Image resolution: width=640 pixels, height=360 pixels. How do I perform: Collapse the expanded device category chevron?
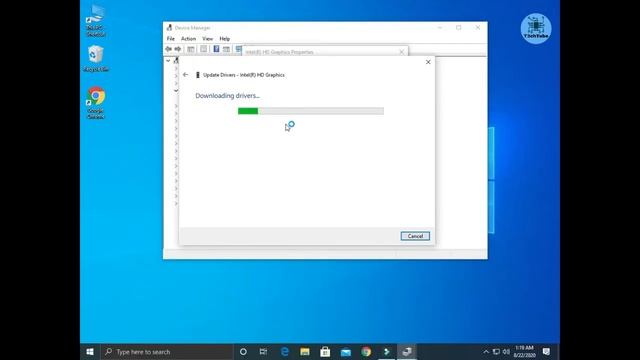(x=176, y=91)
